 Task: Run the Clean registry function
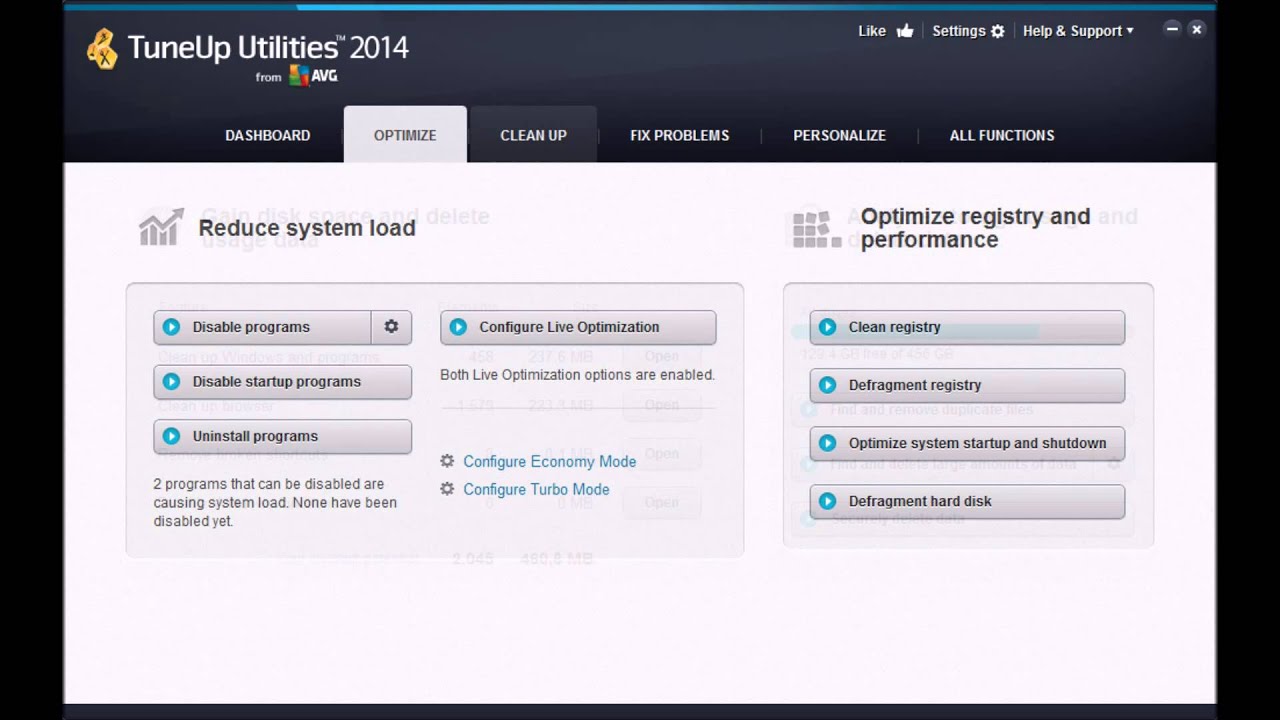click(x=967, y=327)
